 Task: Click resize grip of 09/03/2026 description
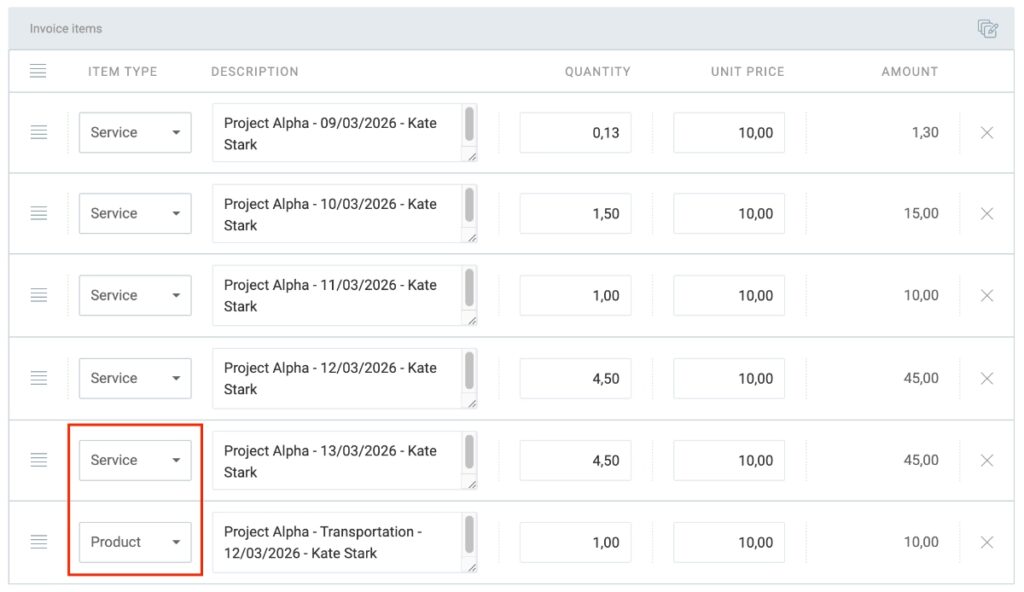point(472,156)
